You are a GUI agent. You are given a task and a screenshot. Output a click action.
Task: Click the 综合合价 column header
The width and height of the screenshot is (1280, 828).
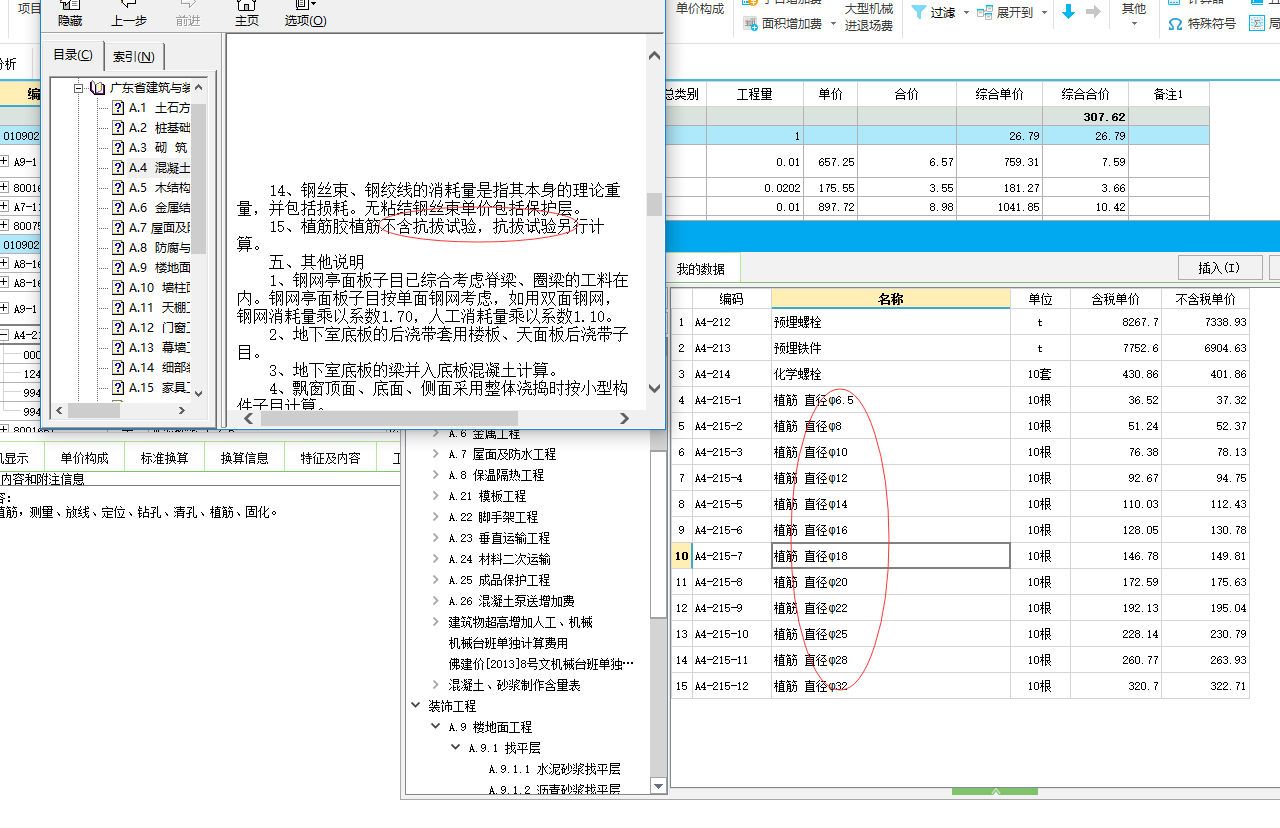(1086, 94)
